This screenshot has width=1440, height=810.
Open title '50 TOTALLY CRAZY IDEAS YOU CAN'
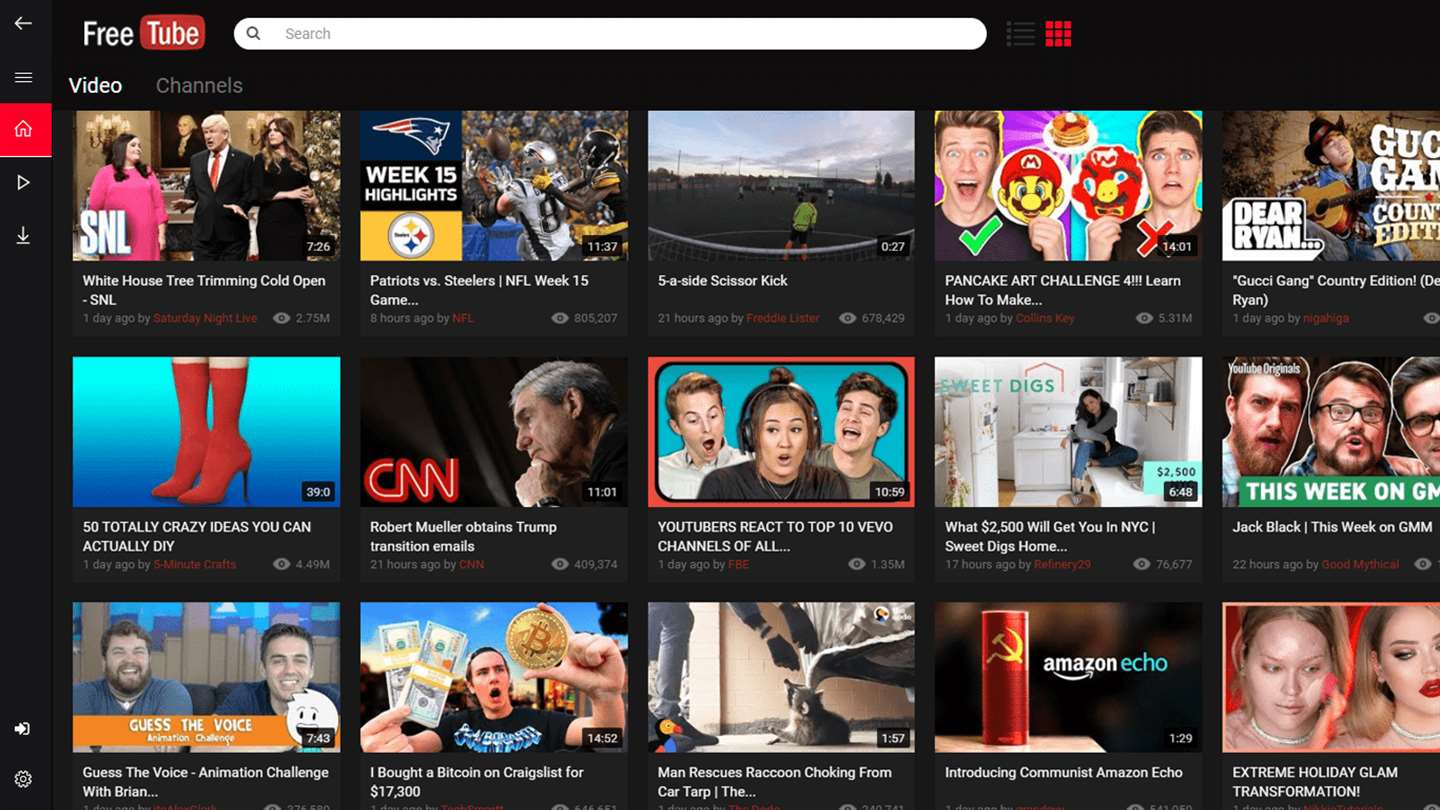tap(197, 536)
